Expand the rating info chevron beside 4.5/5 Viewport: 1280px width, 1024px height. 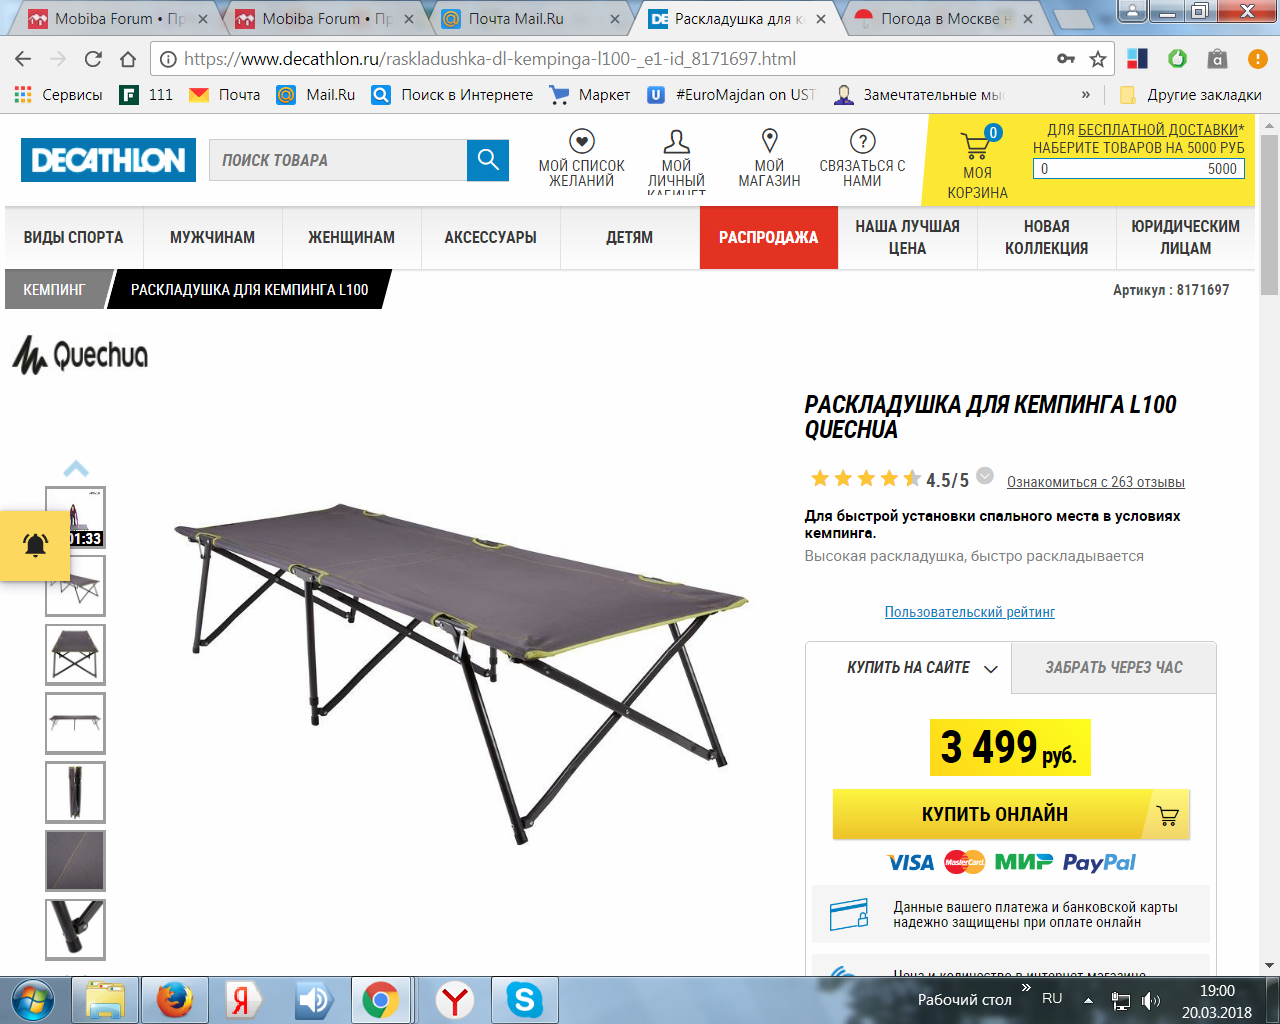pyautogui.click(x=985, y=476)
